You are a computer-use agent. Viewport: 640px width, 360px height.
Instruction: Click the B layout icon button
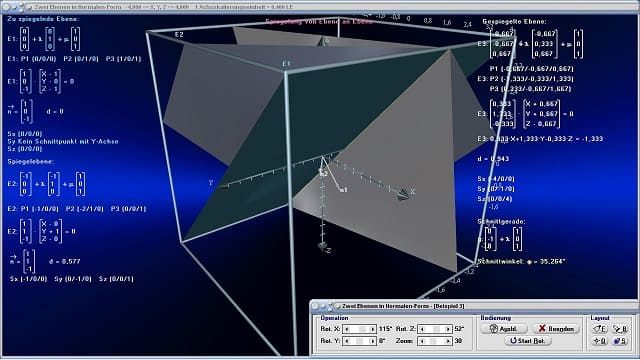coord(620,329)
